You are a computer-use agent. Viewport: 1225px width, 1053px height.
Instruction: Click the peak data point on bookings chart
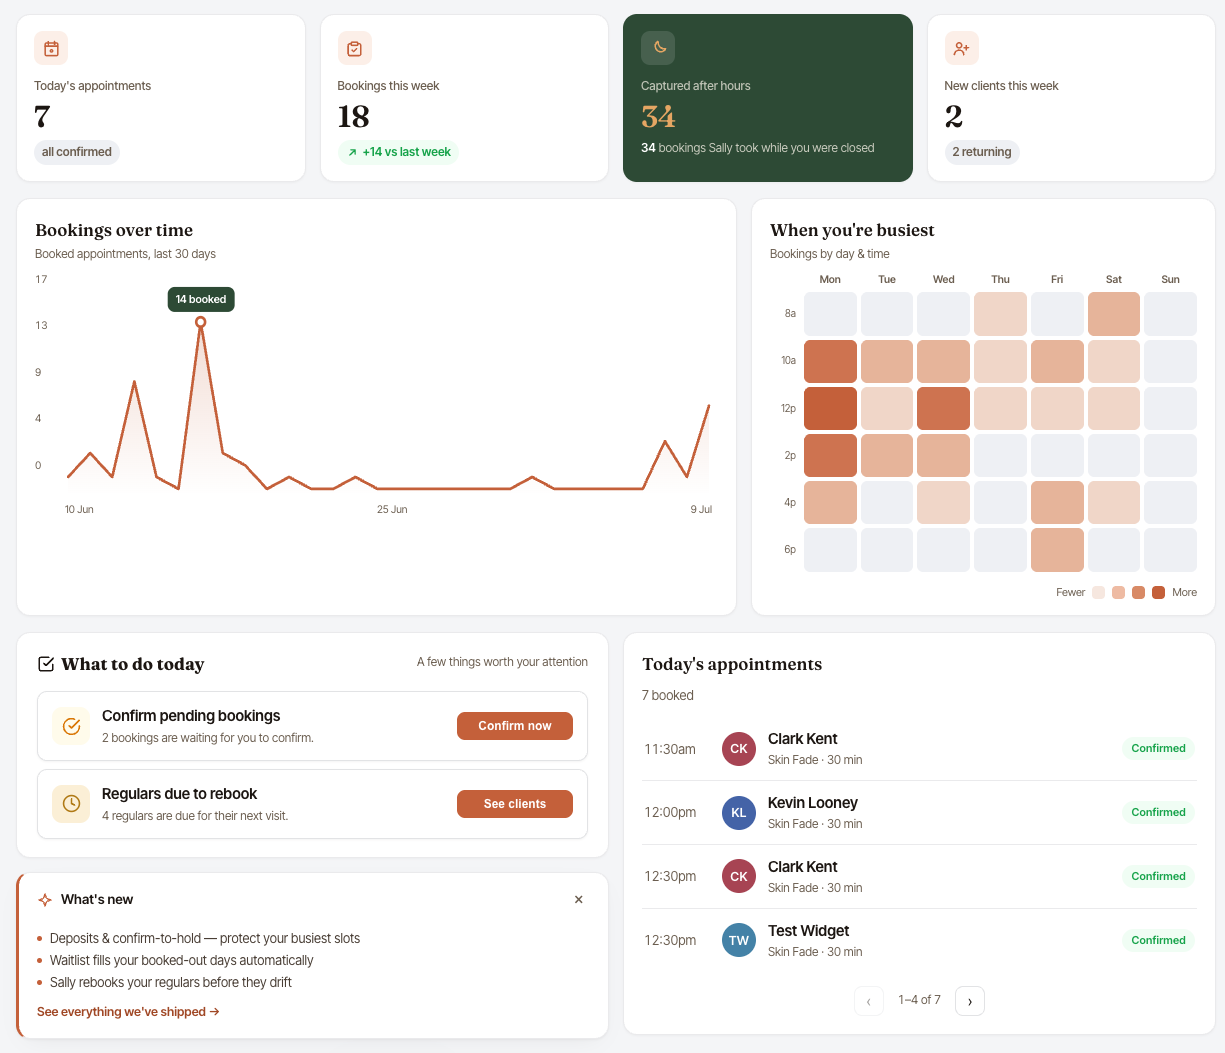click(x=201, y=322)
